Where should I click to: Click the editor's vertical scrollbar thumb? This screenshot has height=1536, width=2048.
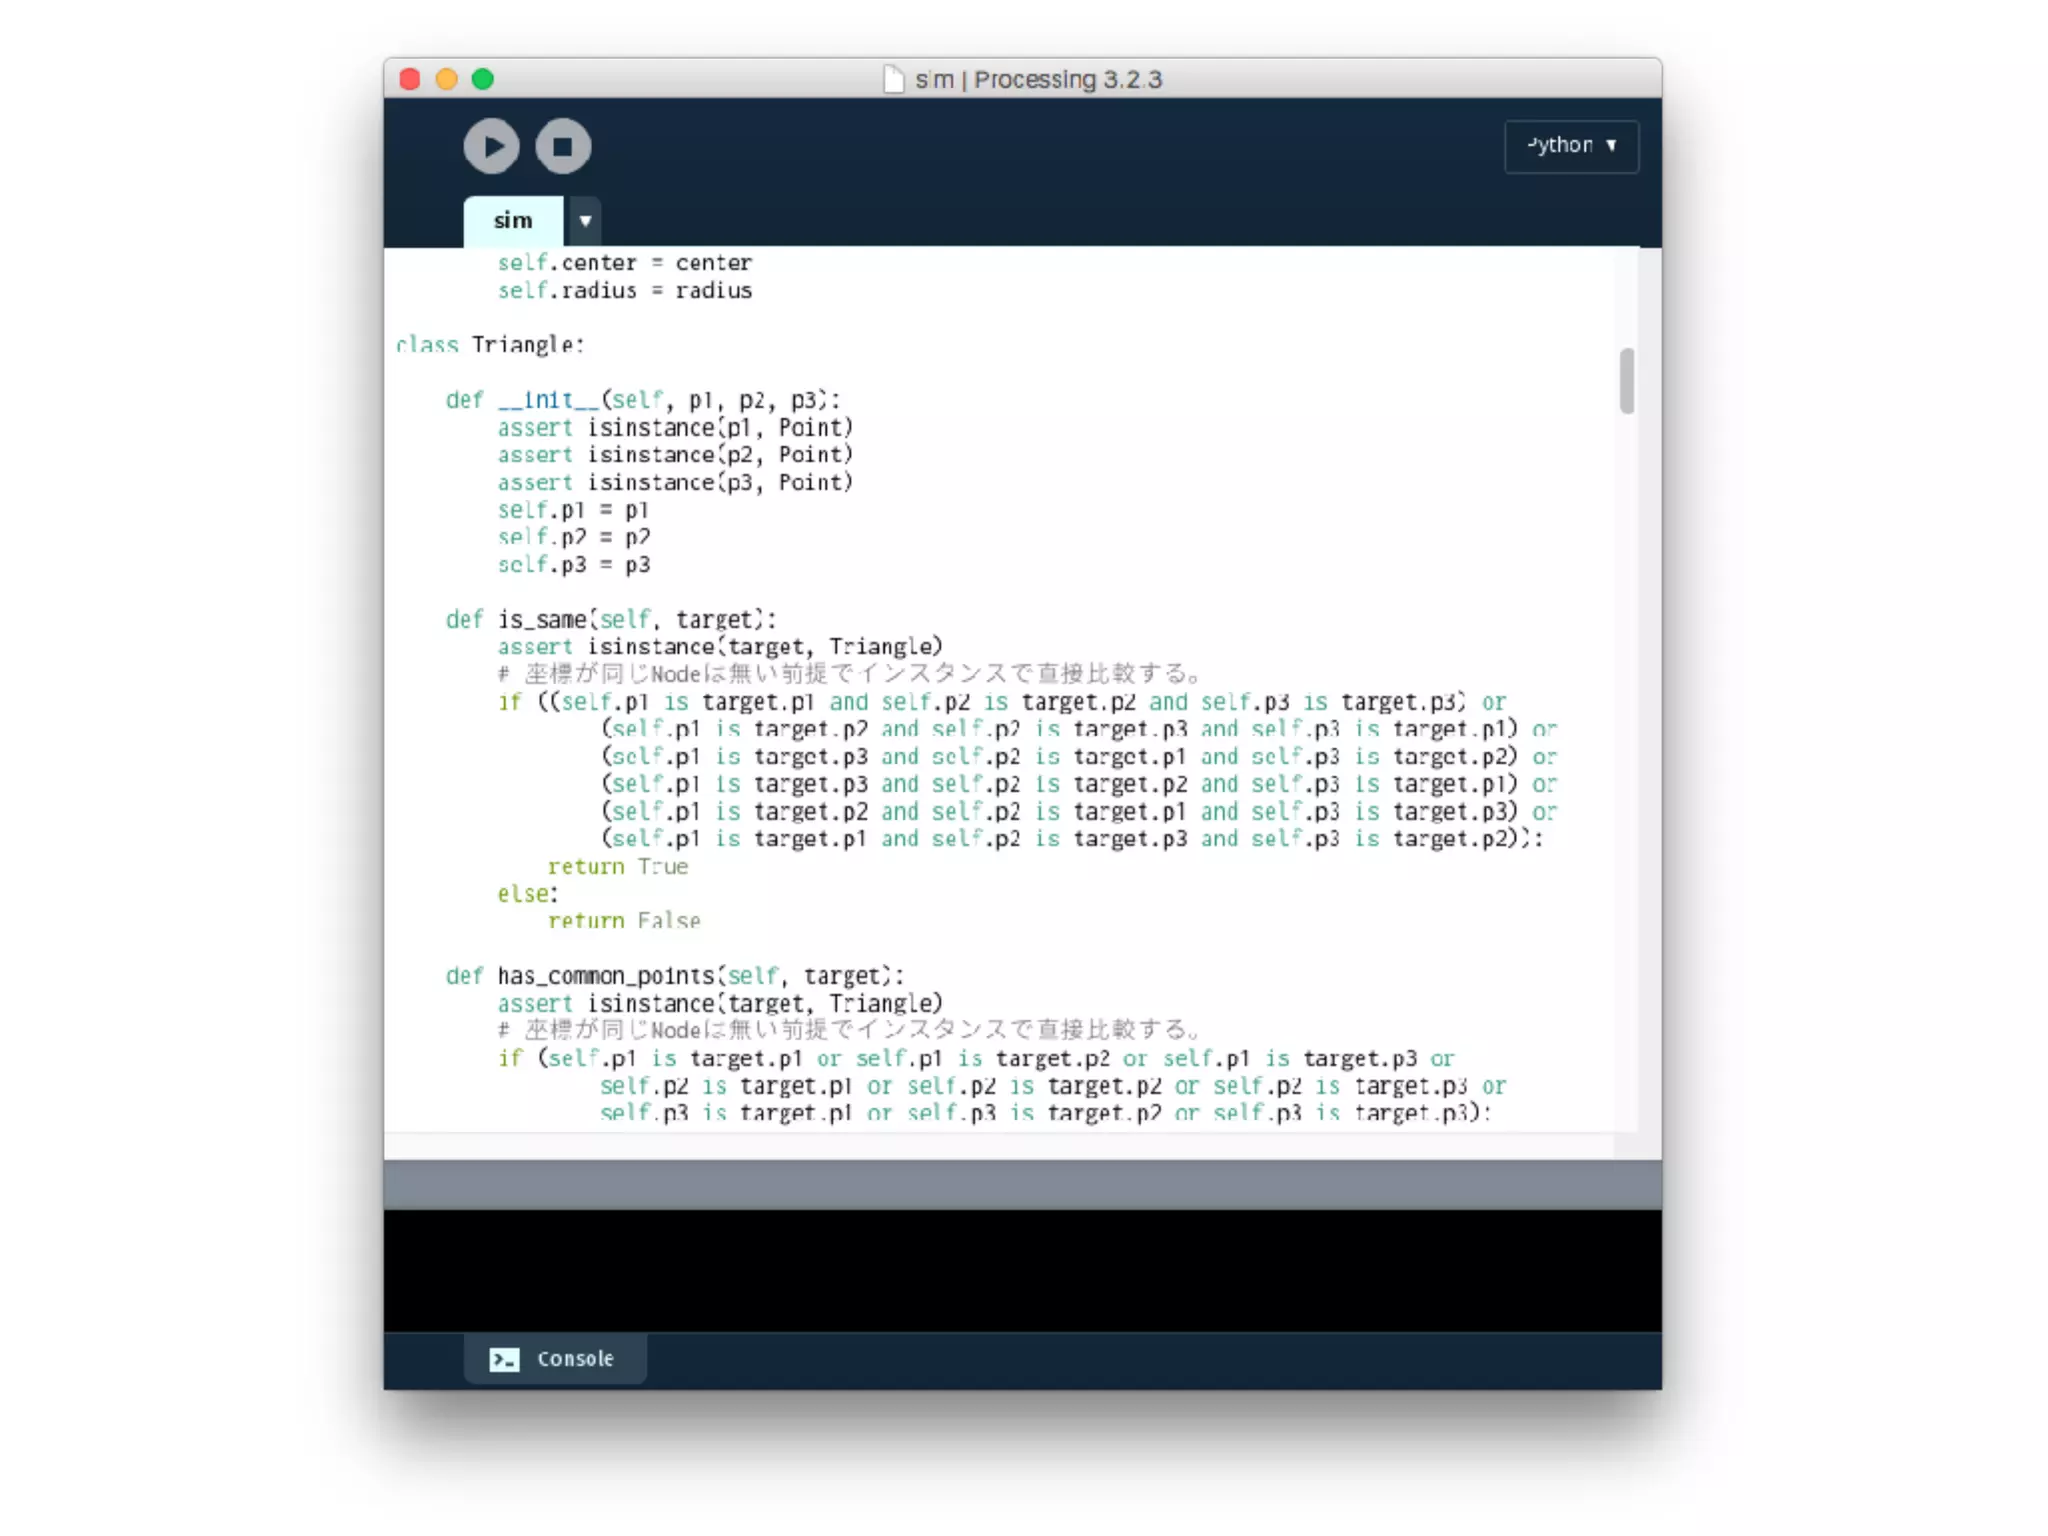click(x=1627, y=381)
